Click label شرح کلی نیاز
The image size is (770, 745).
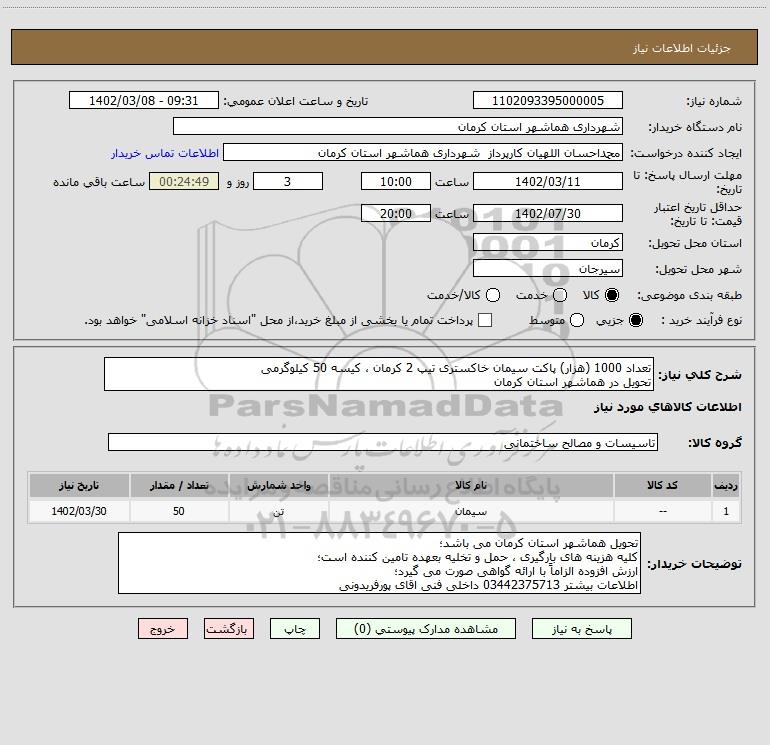coord(700,375)
